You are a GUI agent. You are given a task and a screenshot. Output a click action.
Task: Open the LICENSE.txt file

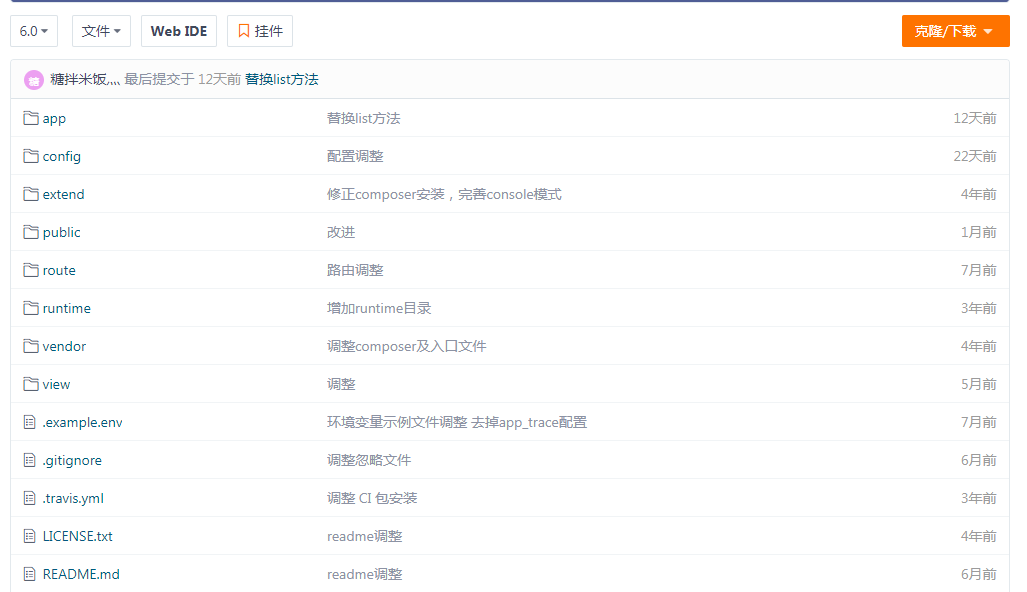click(x=77, y=536)
